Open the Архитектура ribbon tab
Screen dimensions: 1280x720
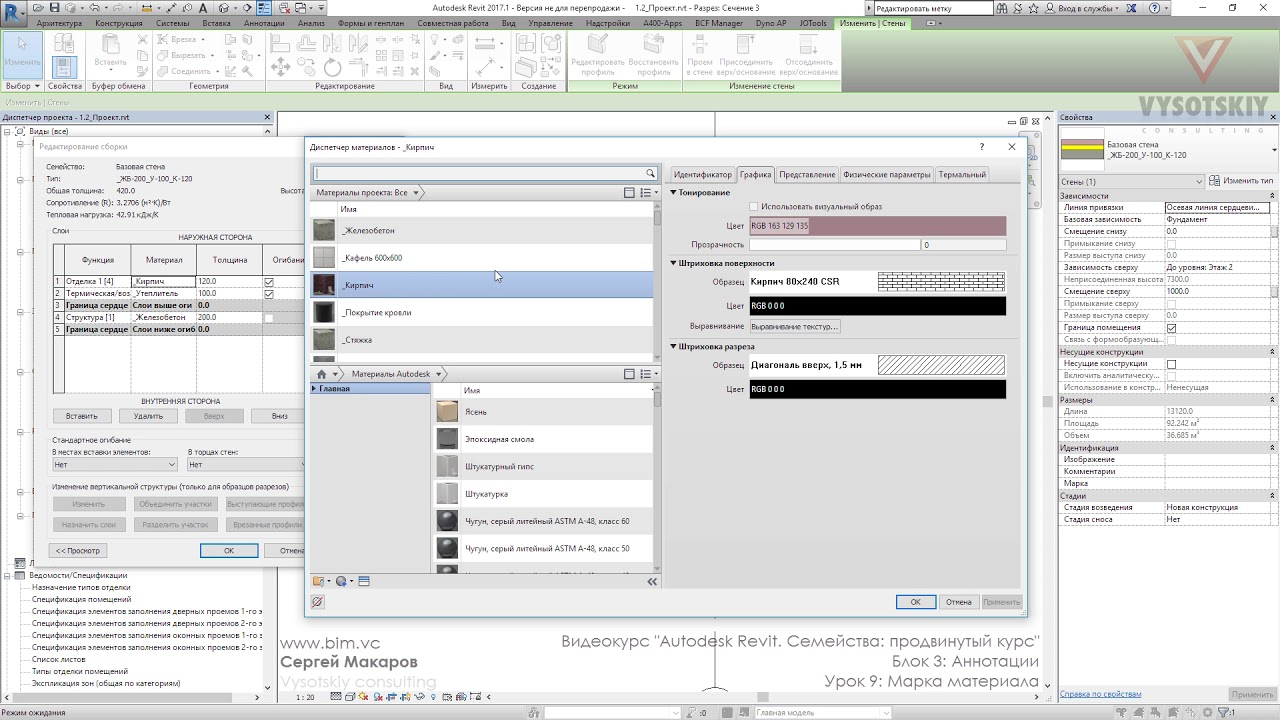pos(59,22)
